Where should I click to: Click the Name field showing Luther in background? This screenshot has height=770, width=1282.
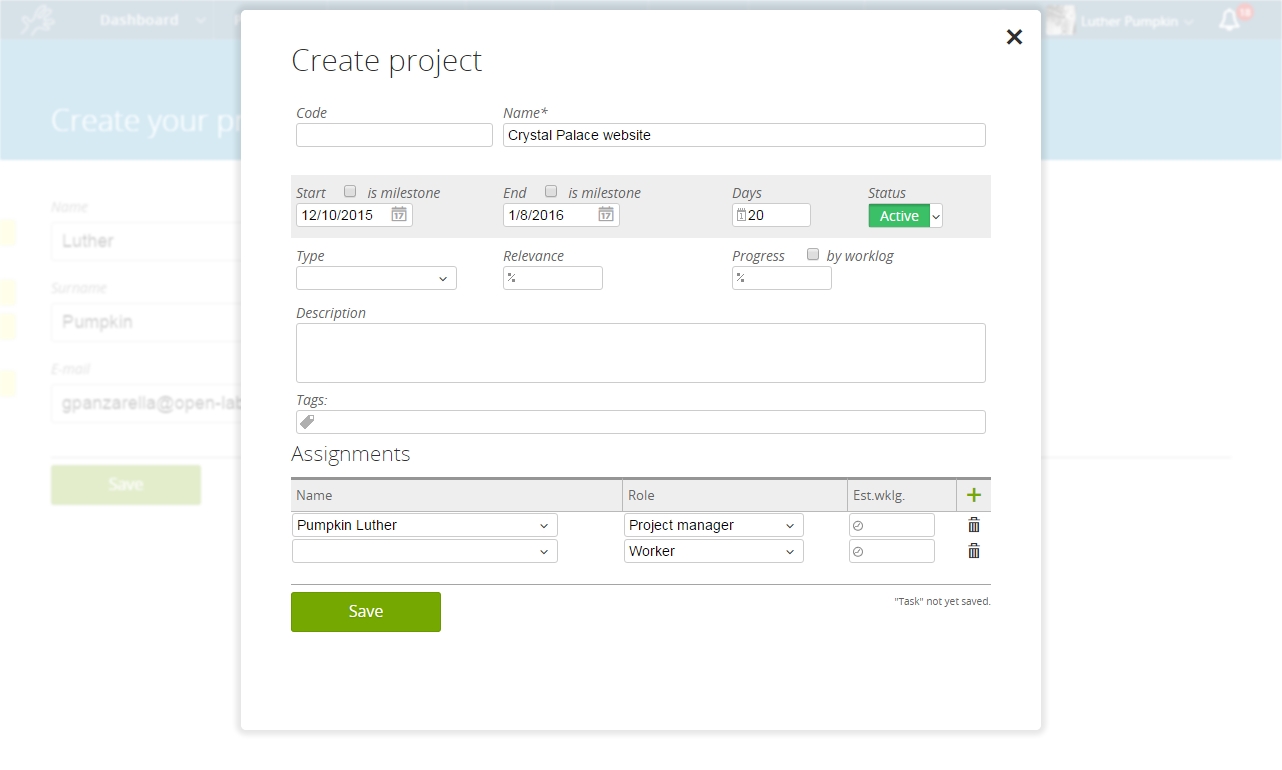[x=145, y=241]
